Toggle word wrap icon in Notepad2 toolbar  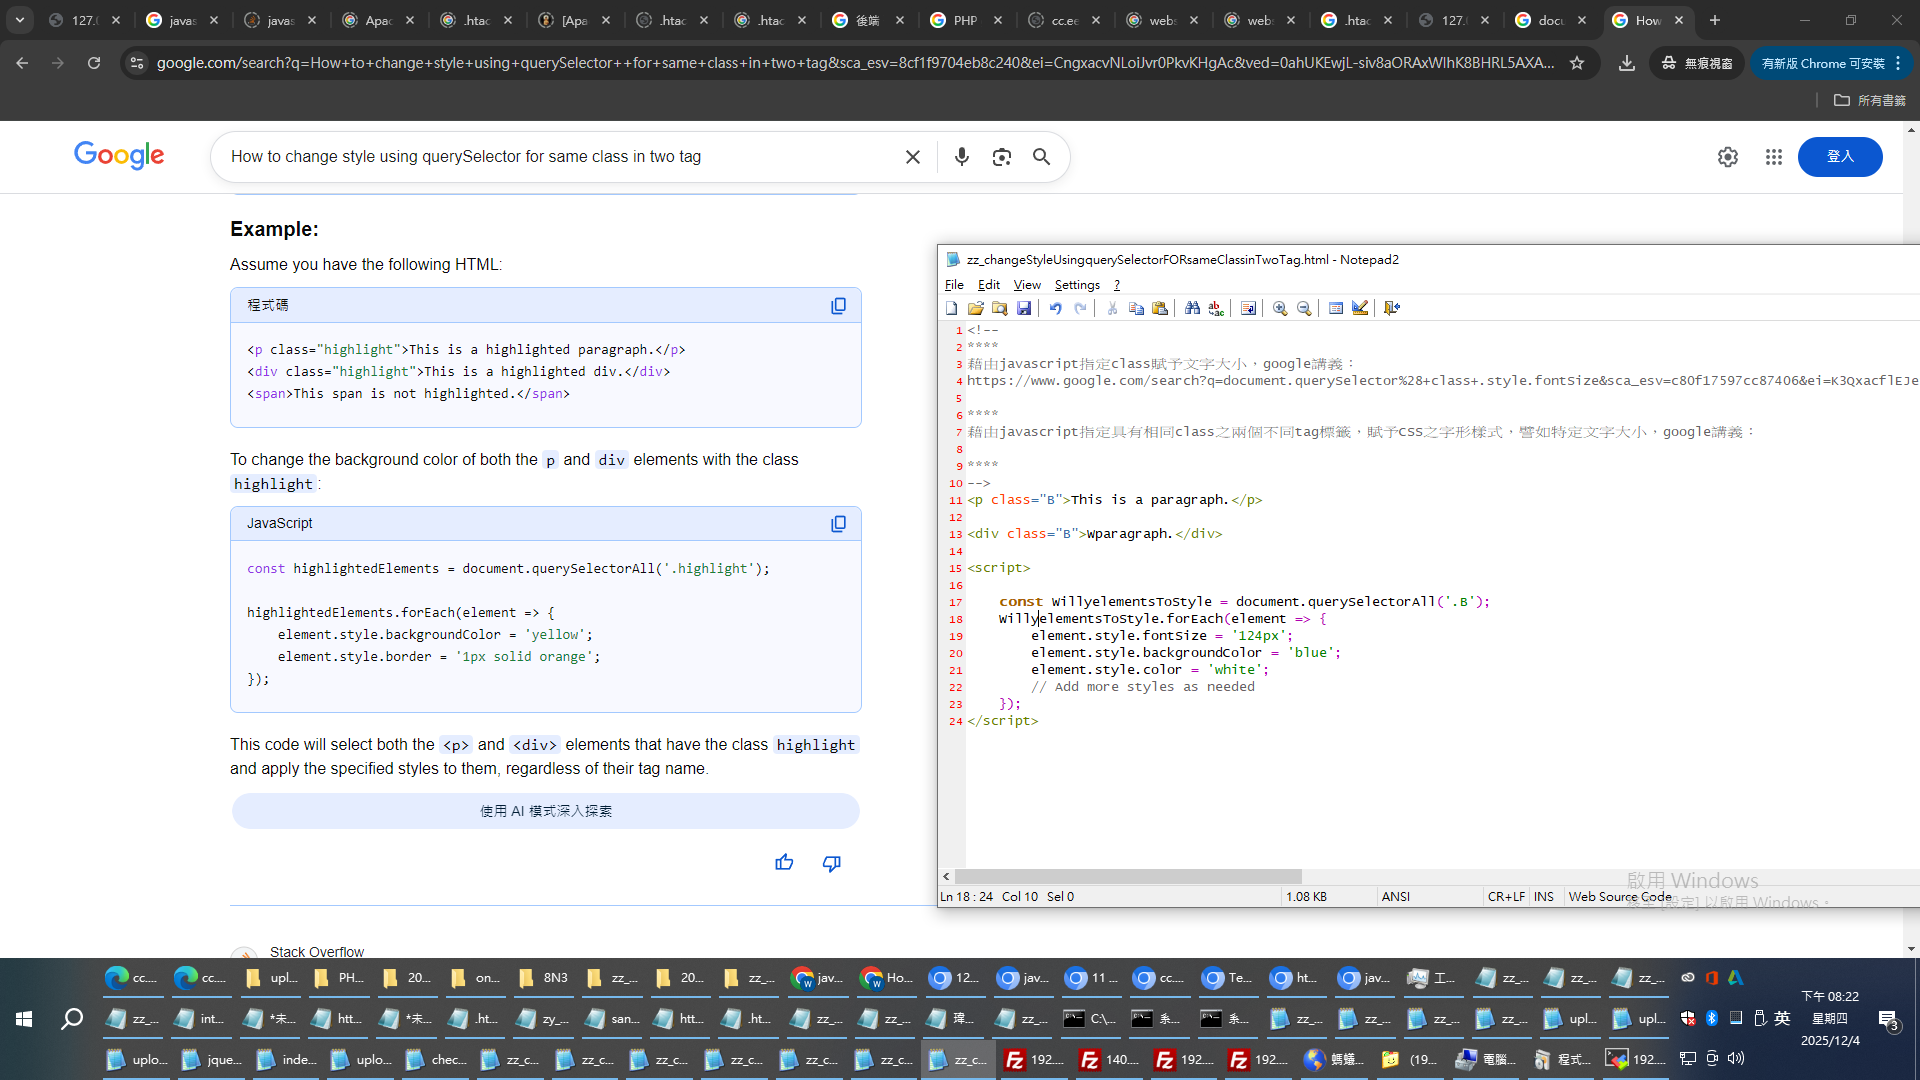(1248, 308)
